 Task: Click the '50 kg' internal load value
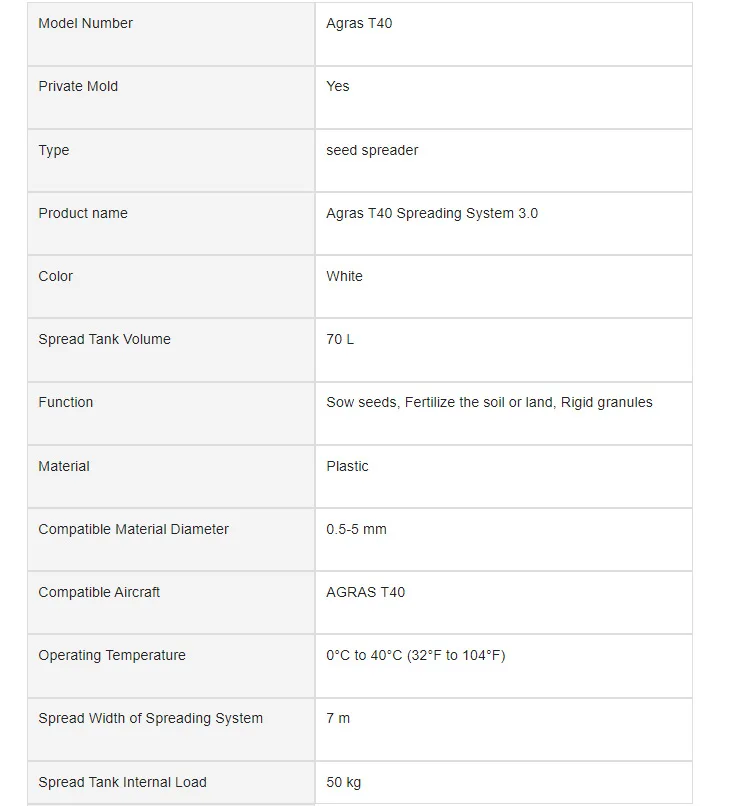343,782
